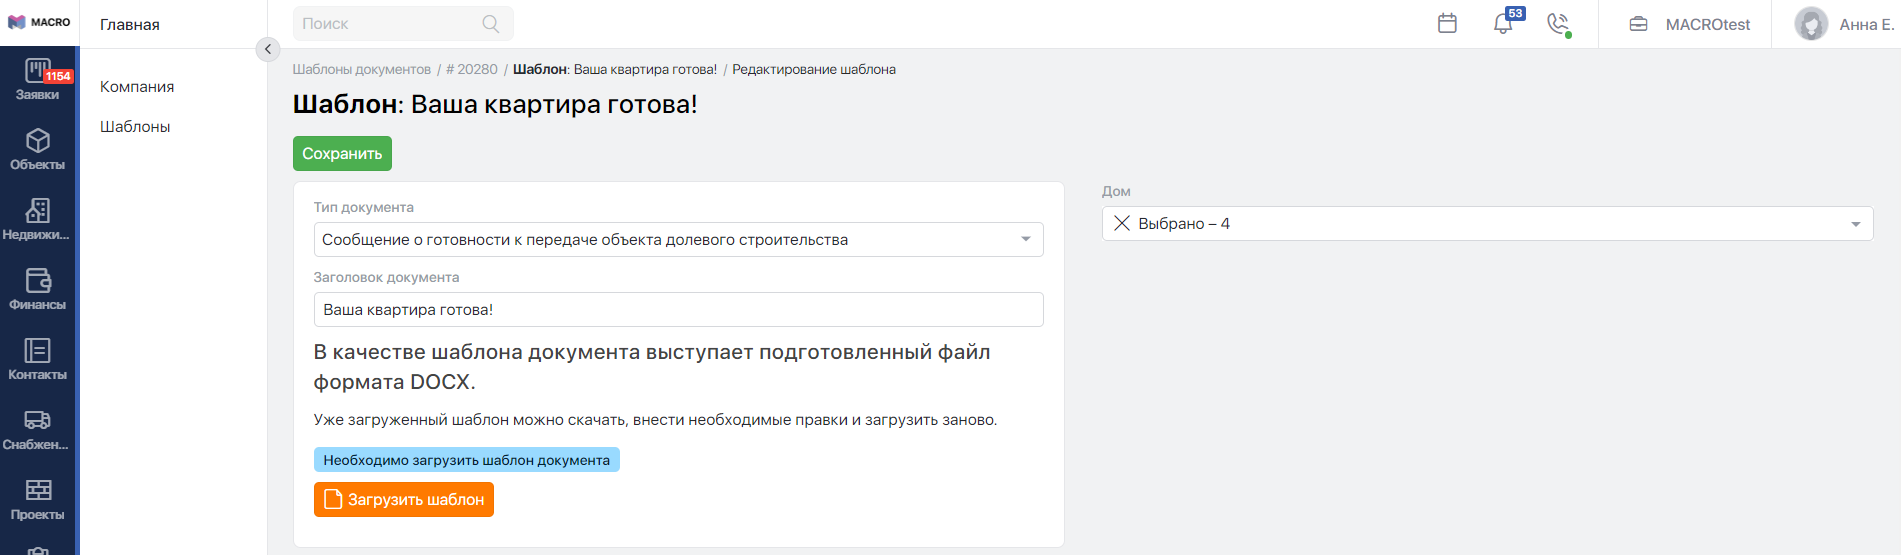Click the Шаблоны документов breadcrumb link
1901x555 pixels.
point(362,69)
